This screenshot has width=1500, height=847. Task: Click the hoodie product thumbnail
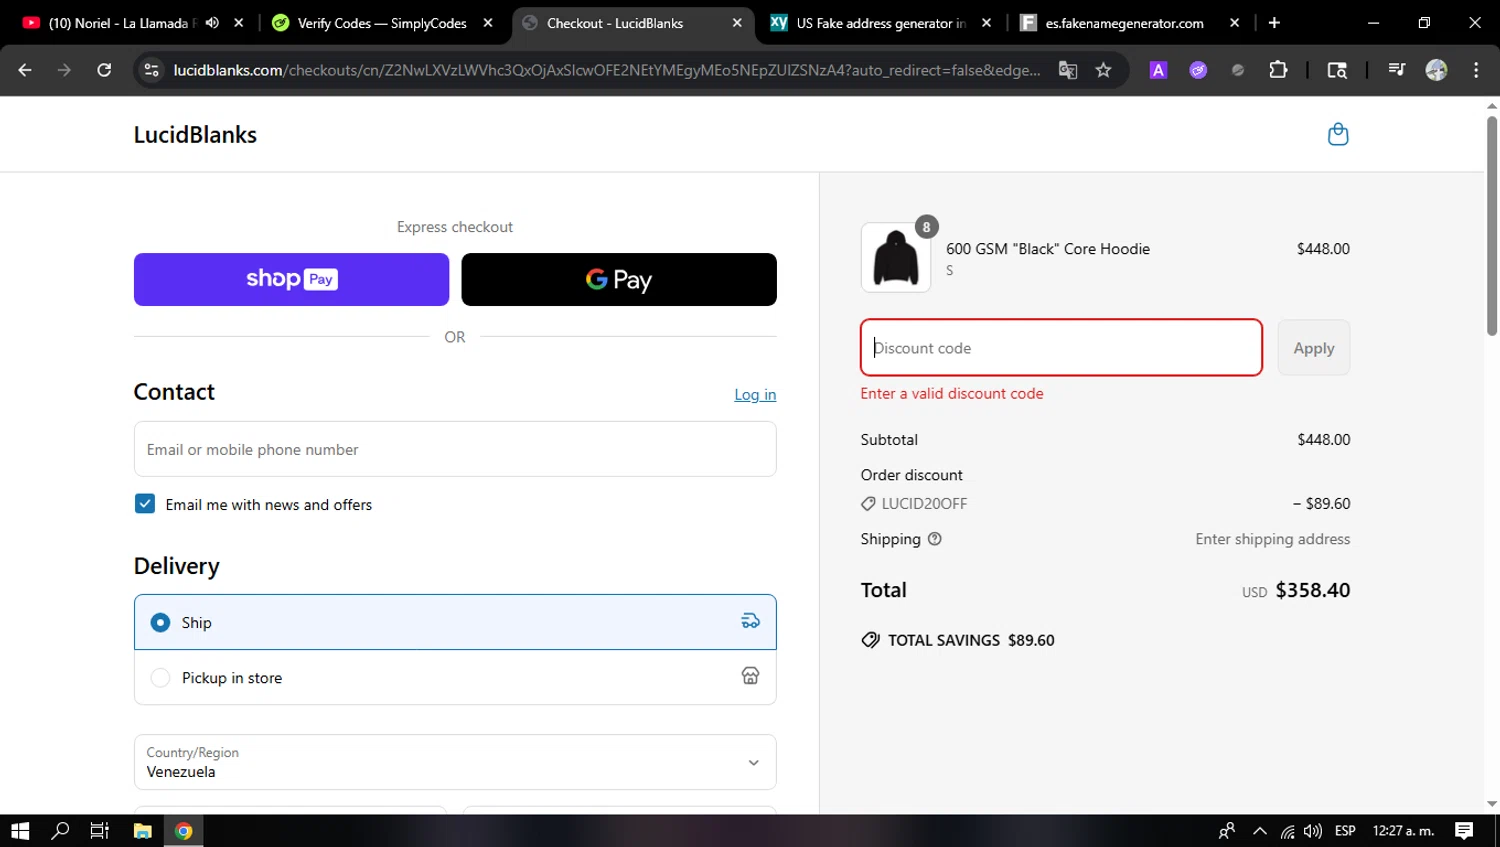tap(896, 257)
